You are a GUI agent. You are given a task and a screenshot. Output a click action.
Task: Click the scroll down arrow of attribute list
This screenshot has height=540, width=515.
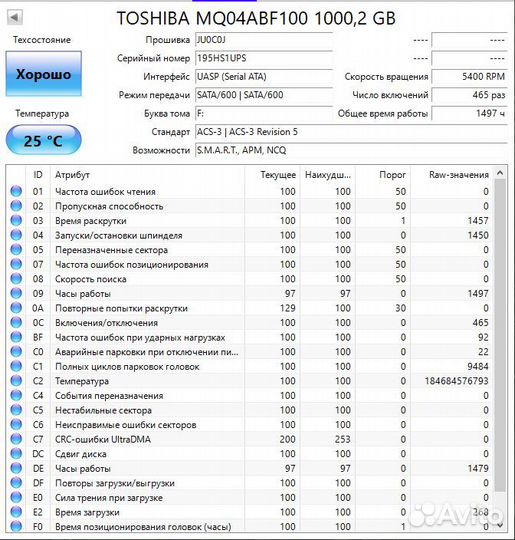(x=500, y=525)
